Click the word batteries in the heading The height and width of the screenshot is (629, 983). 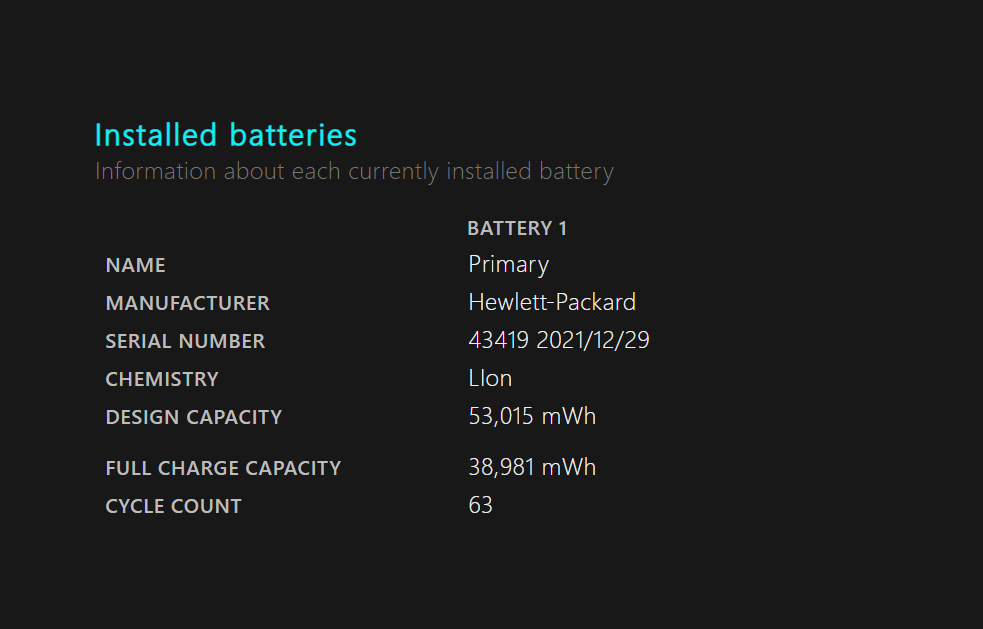coord(293,135)
